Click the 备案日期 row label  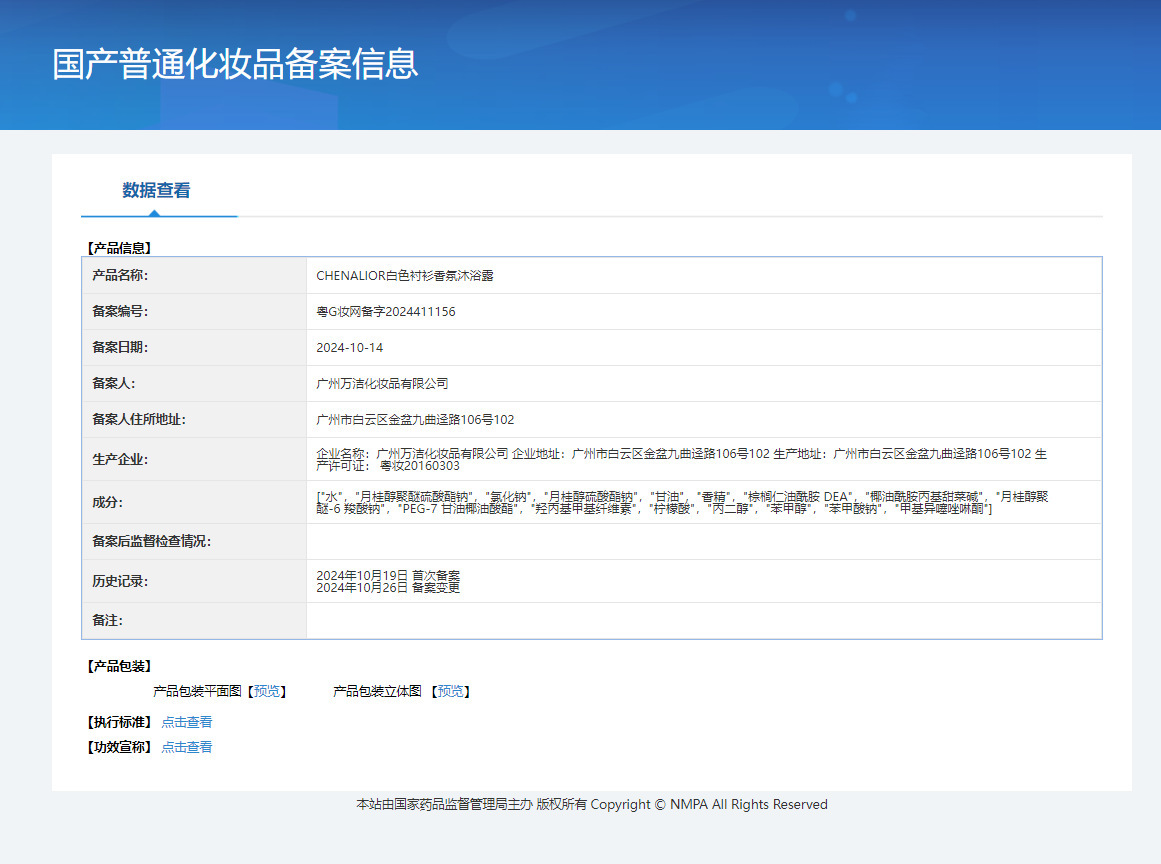coord(120,347)
